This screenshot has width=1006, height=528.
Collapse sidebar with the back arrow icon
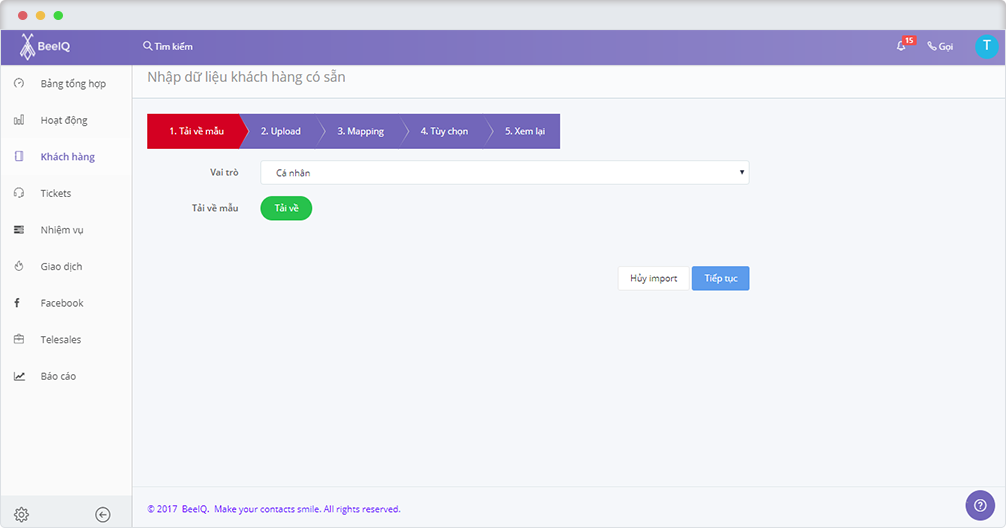103,515
